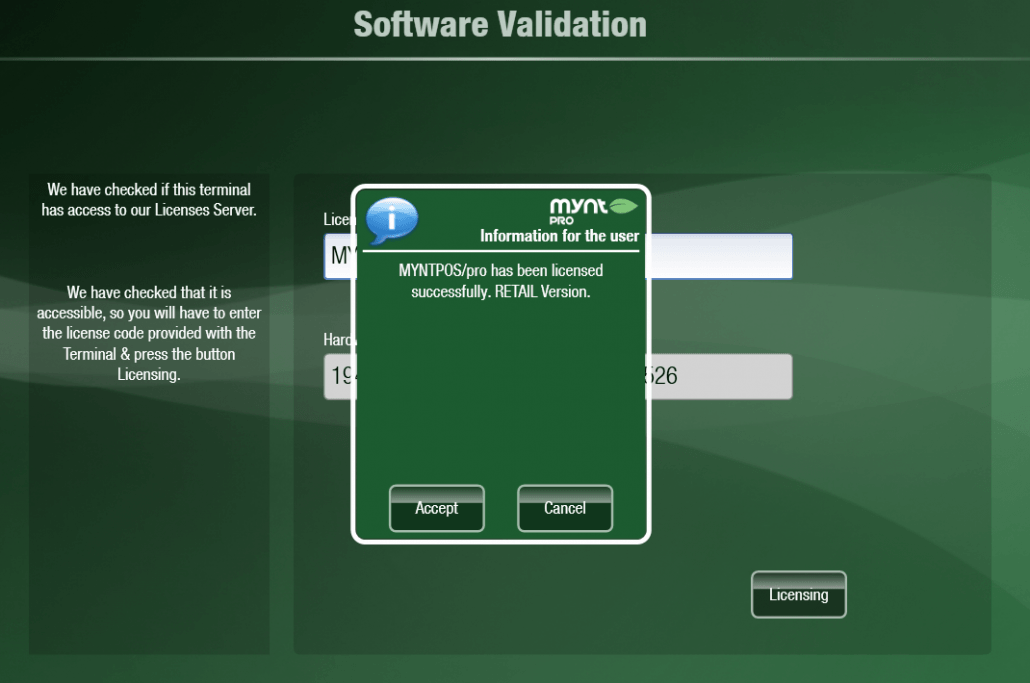Click the Software Validation title

(499, 24)
